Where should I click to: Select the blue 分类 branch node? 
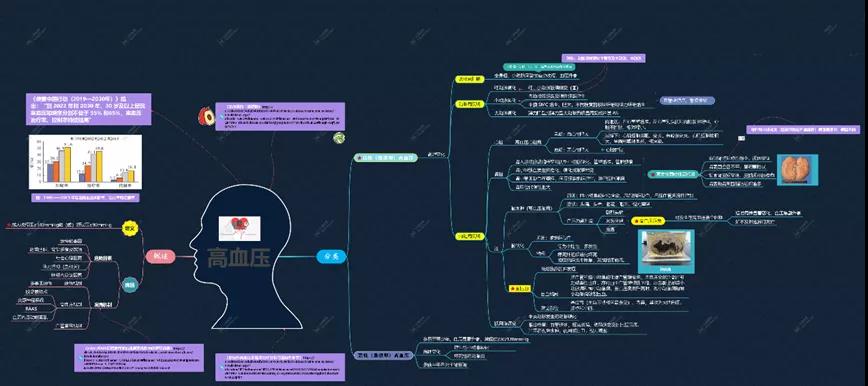331,256
